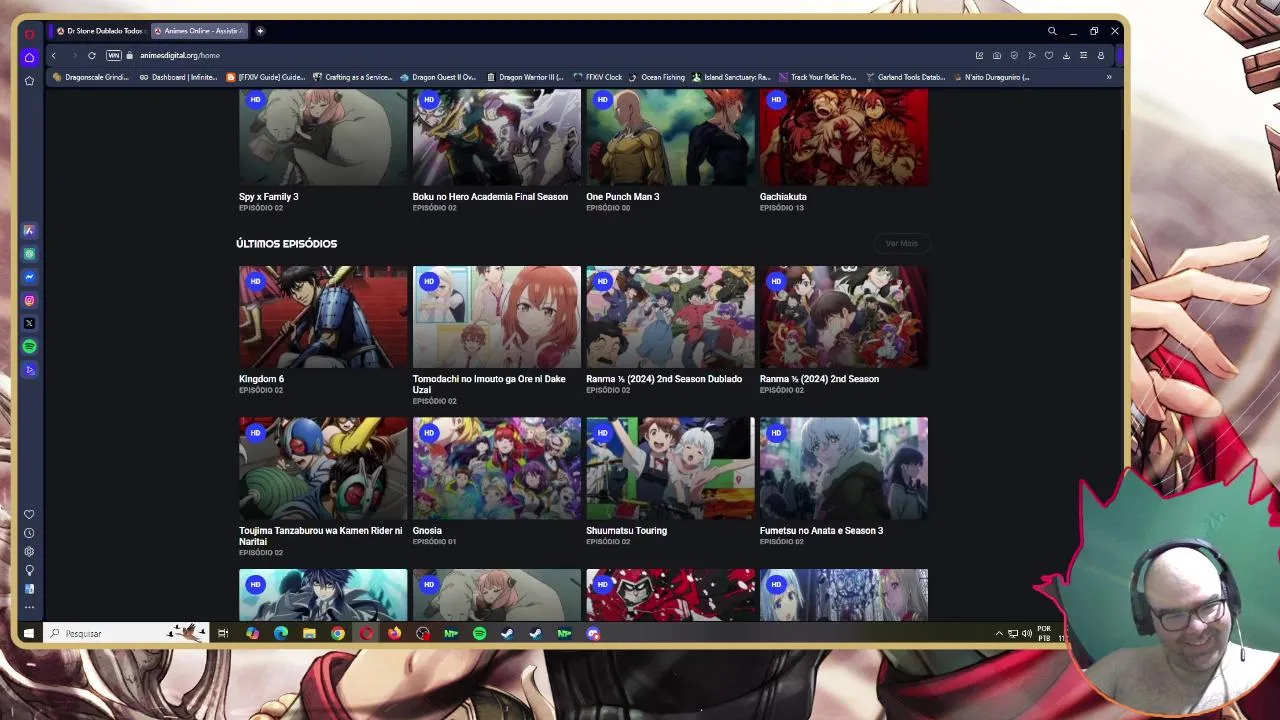This screenshot has width=1280, height=720.
Task: Open Track Your Relic Progress bookmark
Action: tap(817, 77)
